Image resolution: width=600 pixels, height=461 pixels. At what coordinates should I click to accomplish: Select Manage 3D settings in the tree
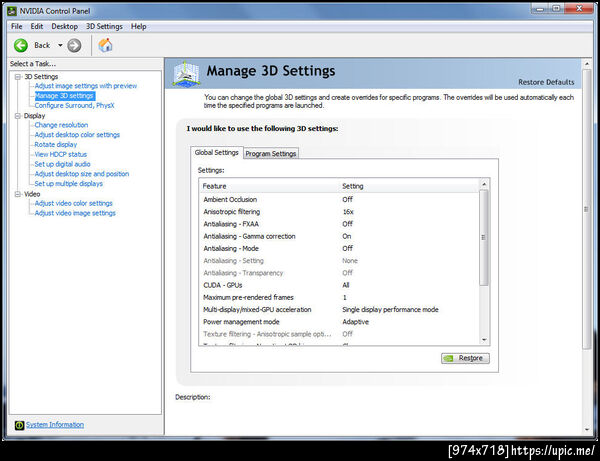[64, 96]
